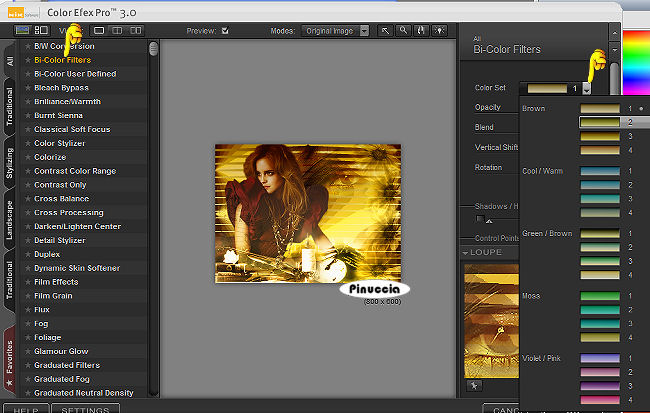Collapse the LOUPE section
The width and height of the screenshot is (650, 413).
(x=466, y=253)
